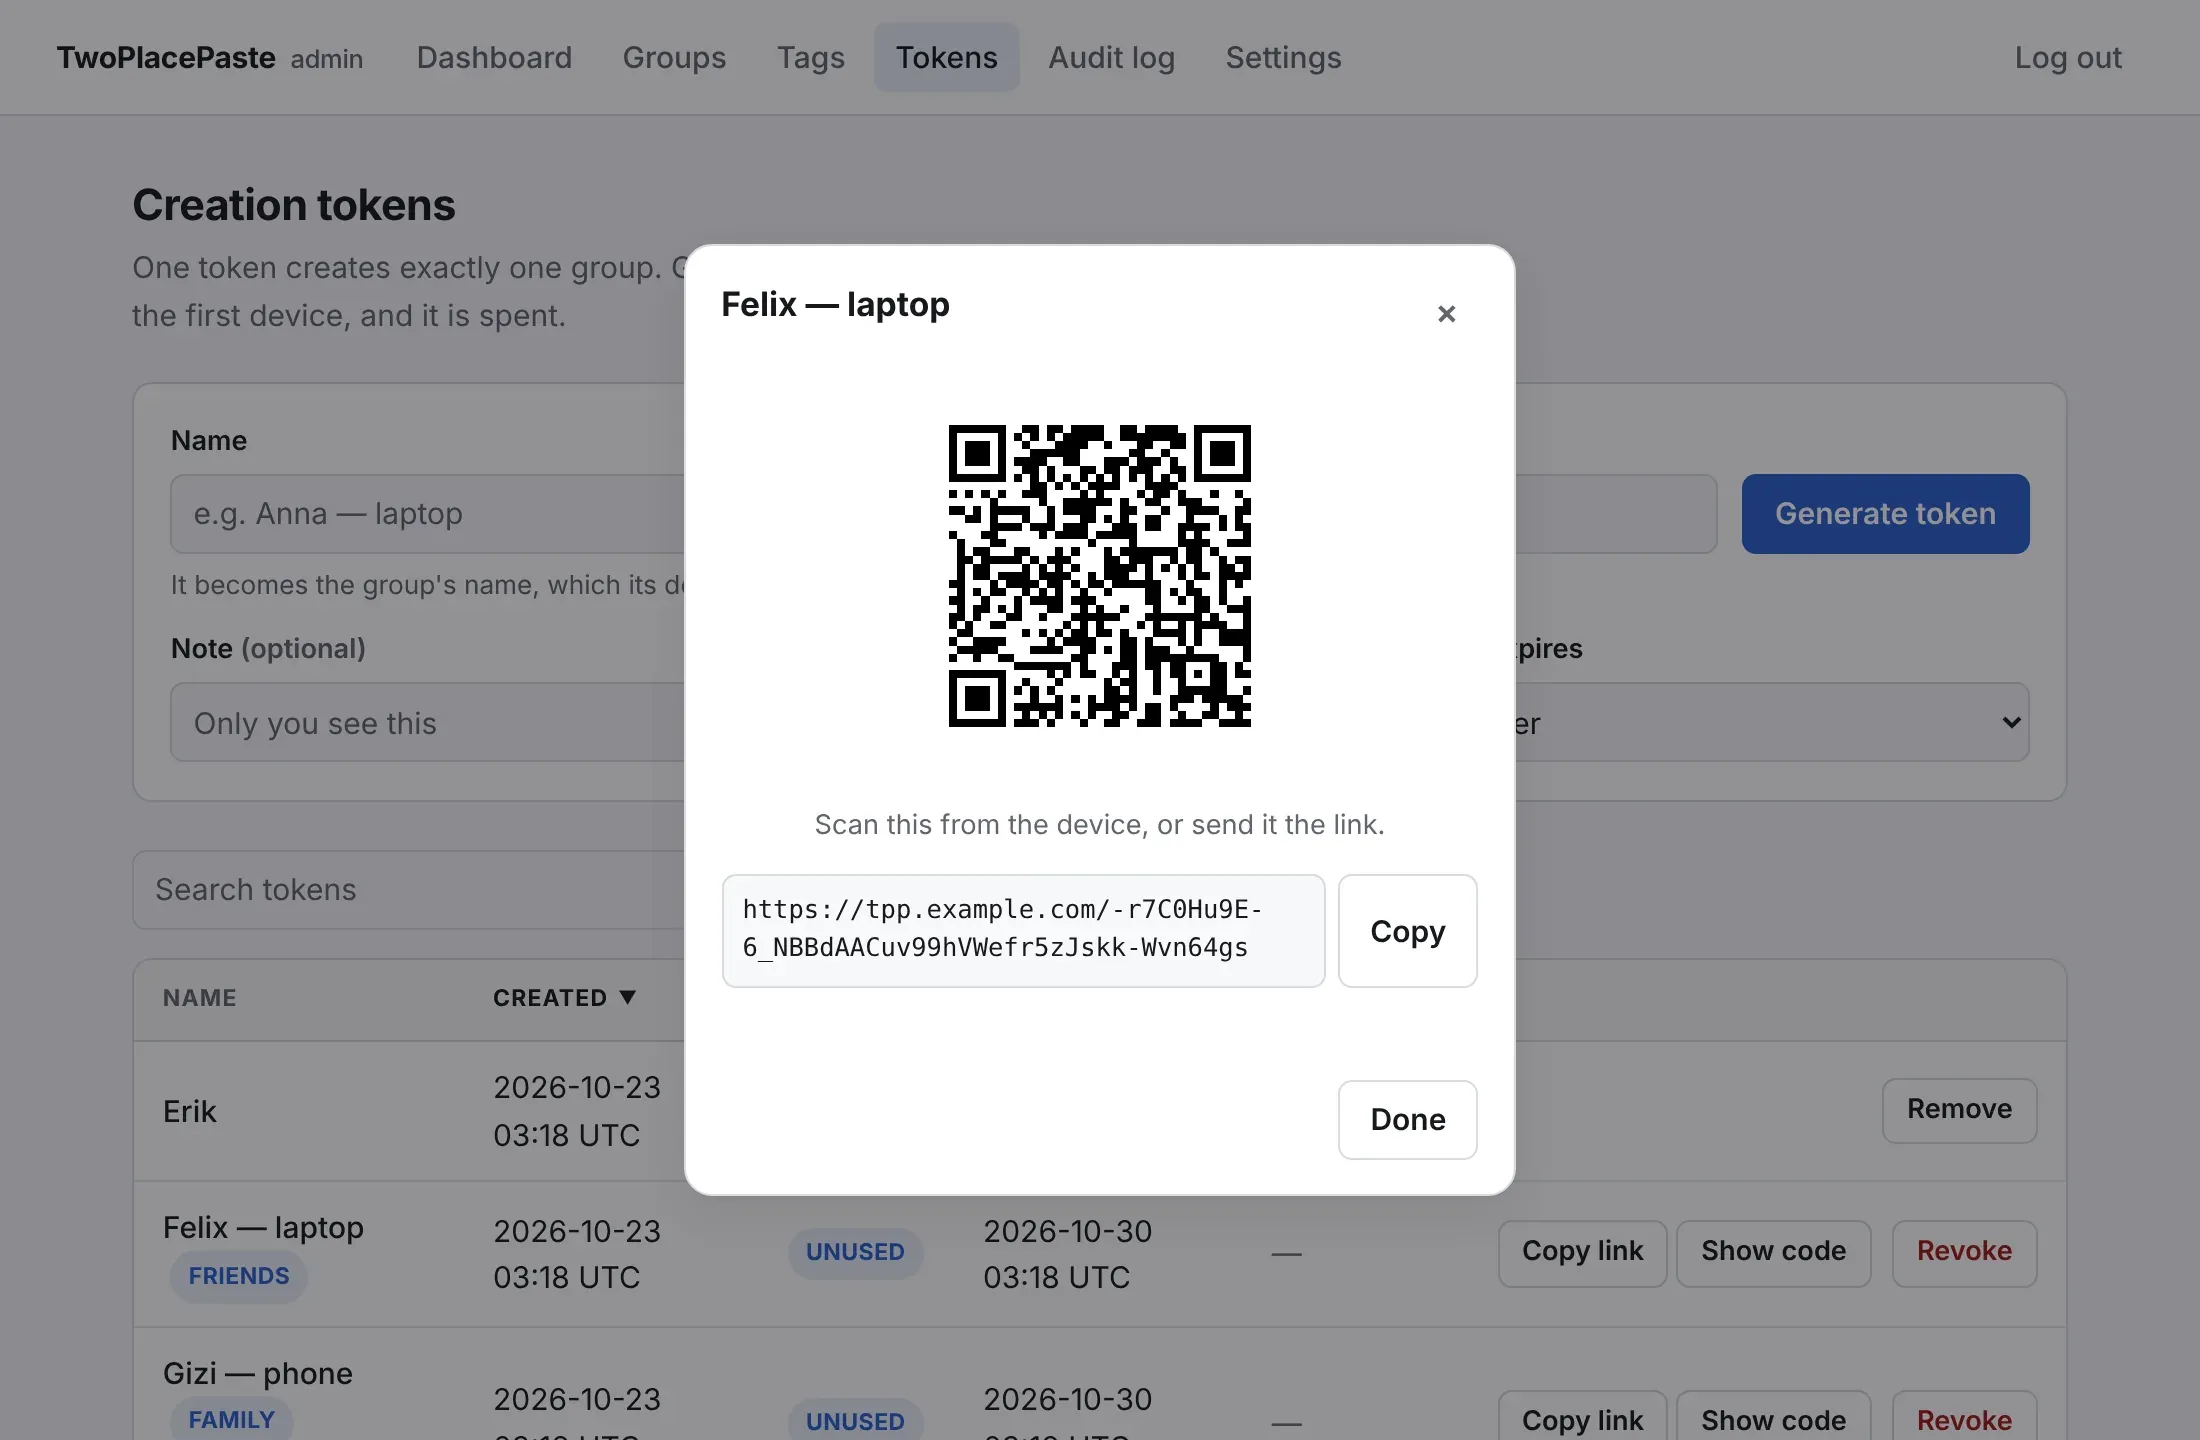Open the Audit log
The image size is (2200, 1440).
tap(1111, 58)
